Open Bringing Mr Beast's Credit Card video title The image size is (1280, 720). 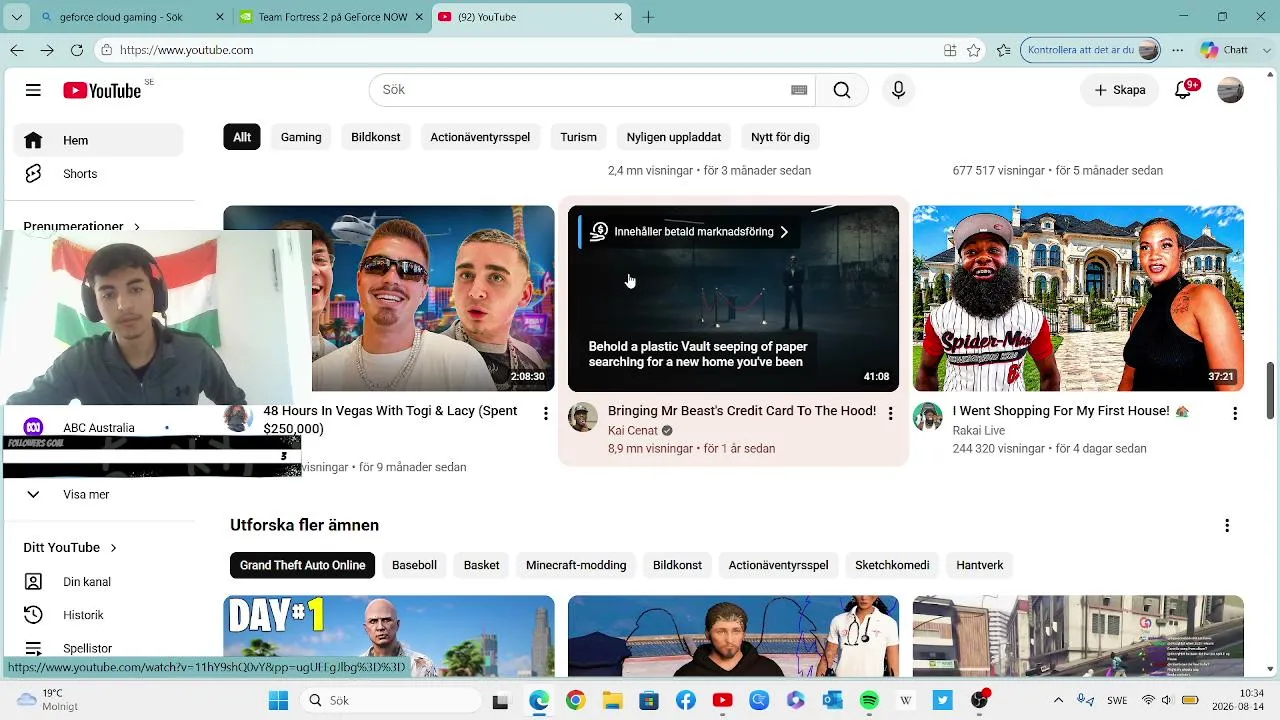click(742, 411)
